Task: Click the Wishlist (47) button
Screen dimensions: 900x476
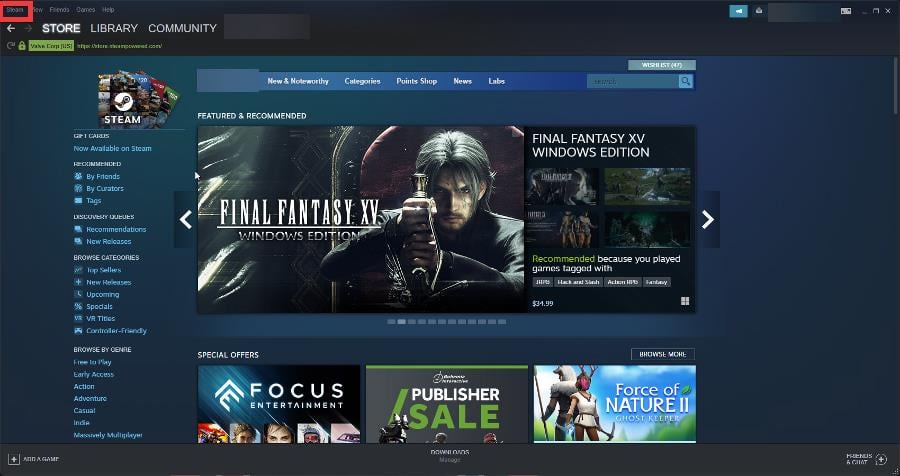Action: (x=662, y=65)
